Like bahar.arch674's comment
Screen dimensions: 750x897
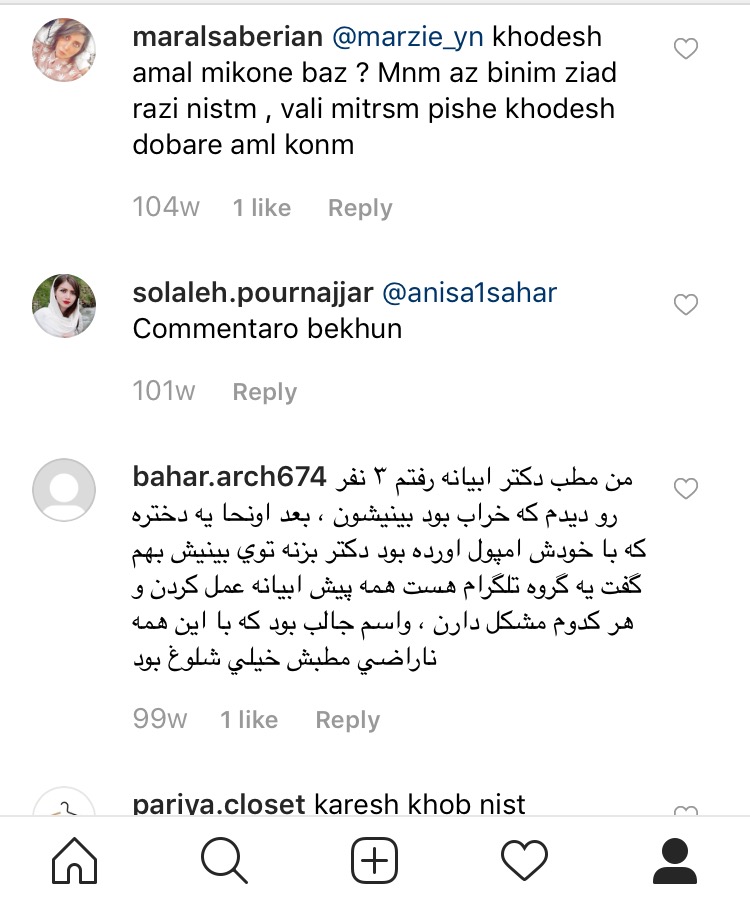[686, 489]
